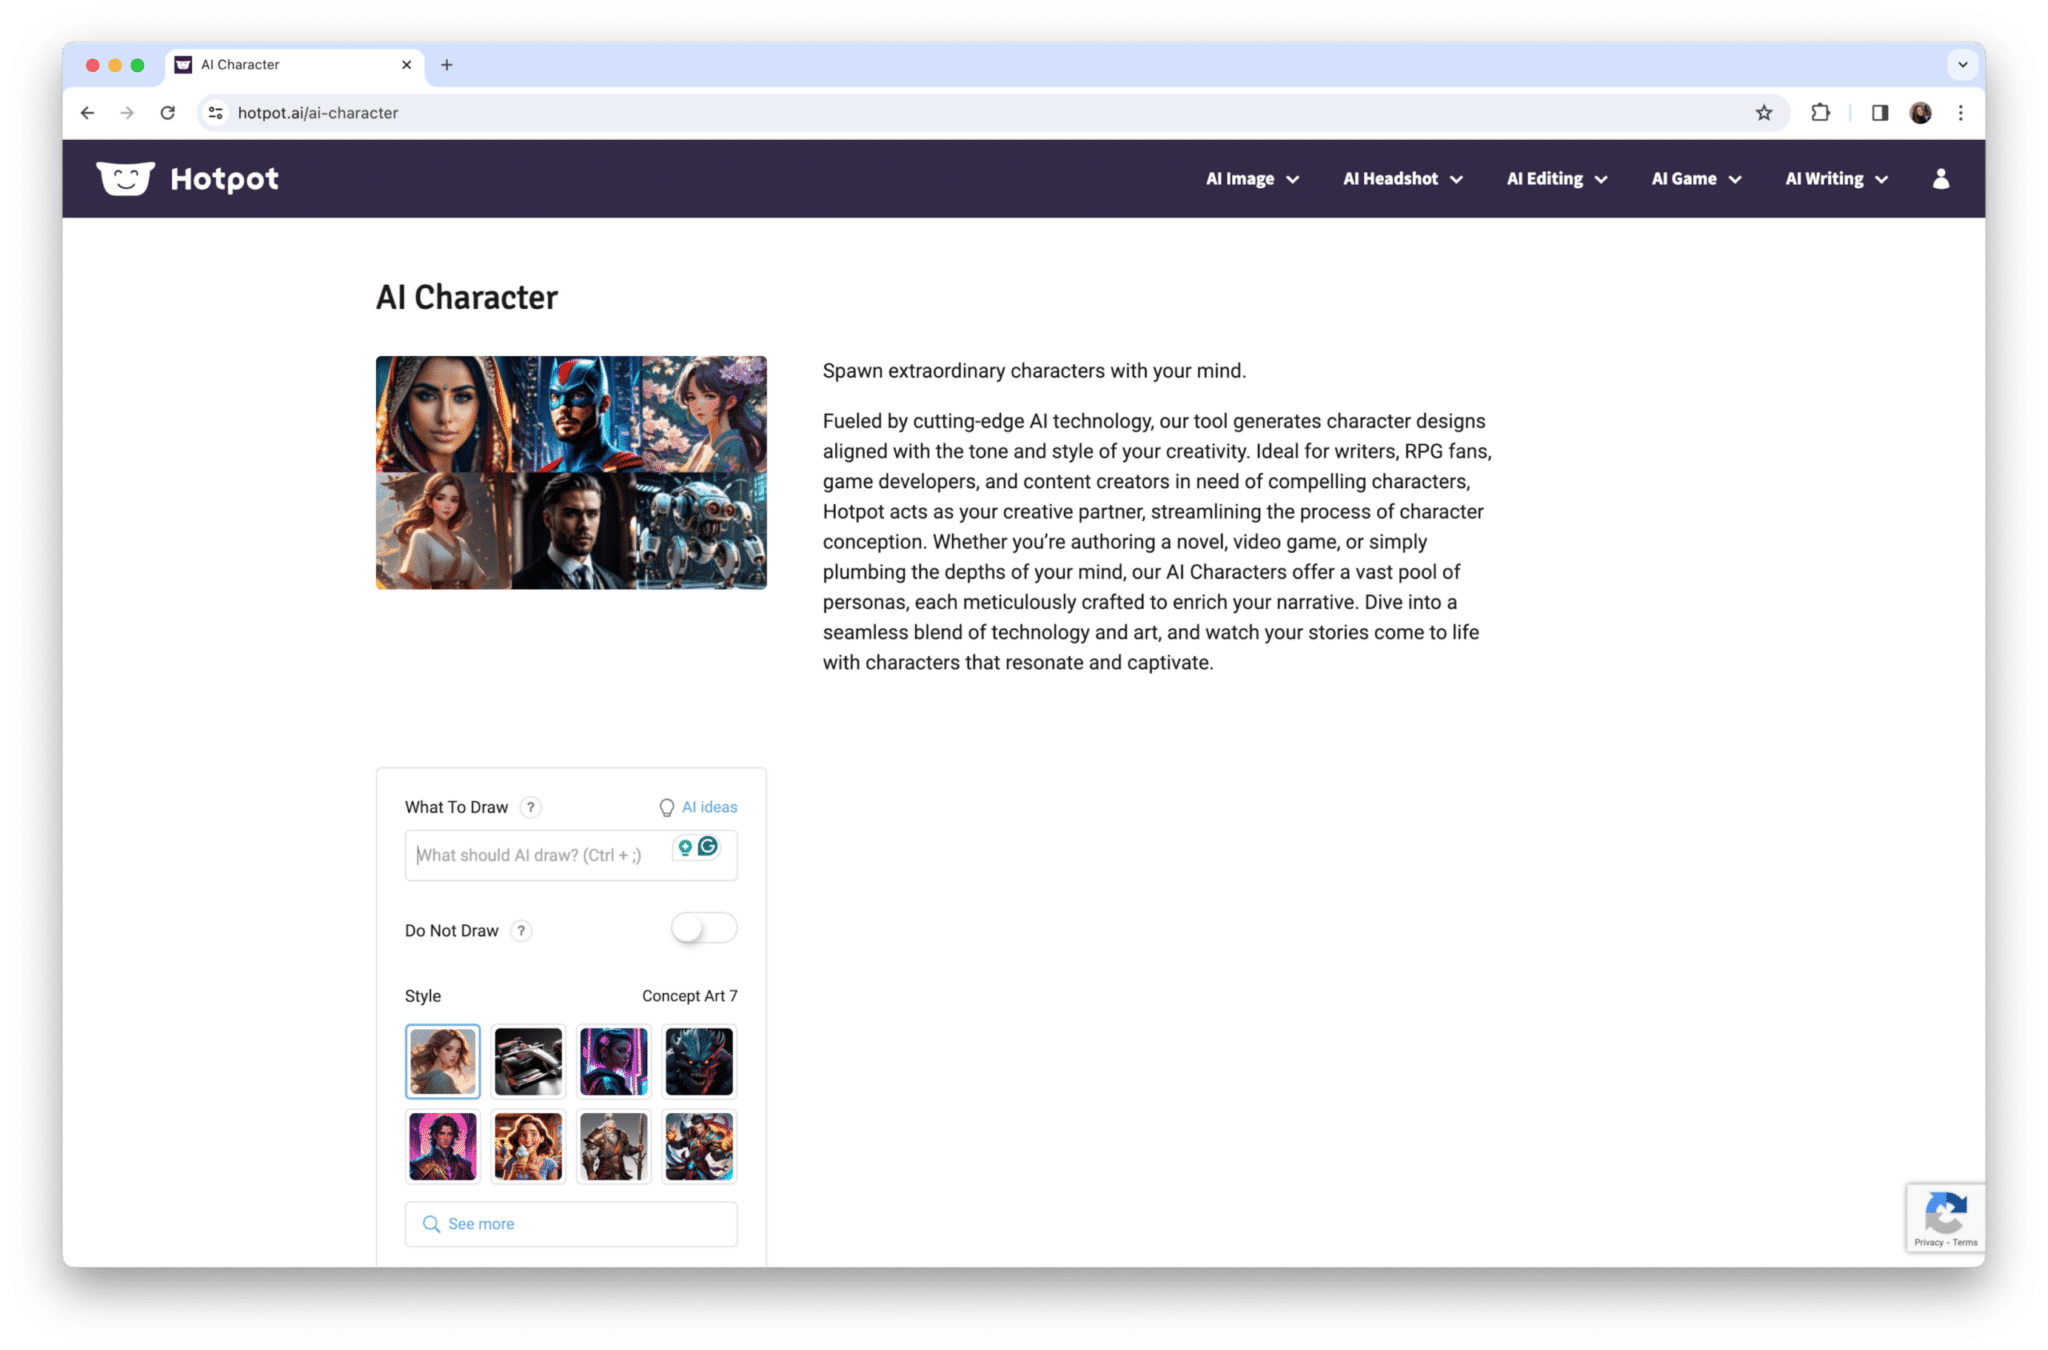Open the user account profile icon
The width and height of the screenshot is (2048, 1350).
pyautogui.click(x=1940, y=179)
